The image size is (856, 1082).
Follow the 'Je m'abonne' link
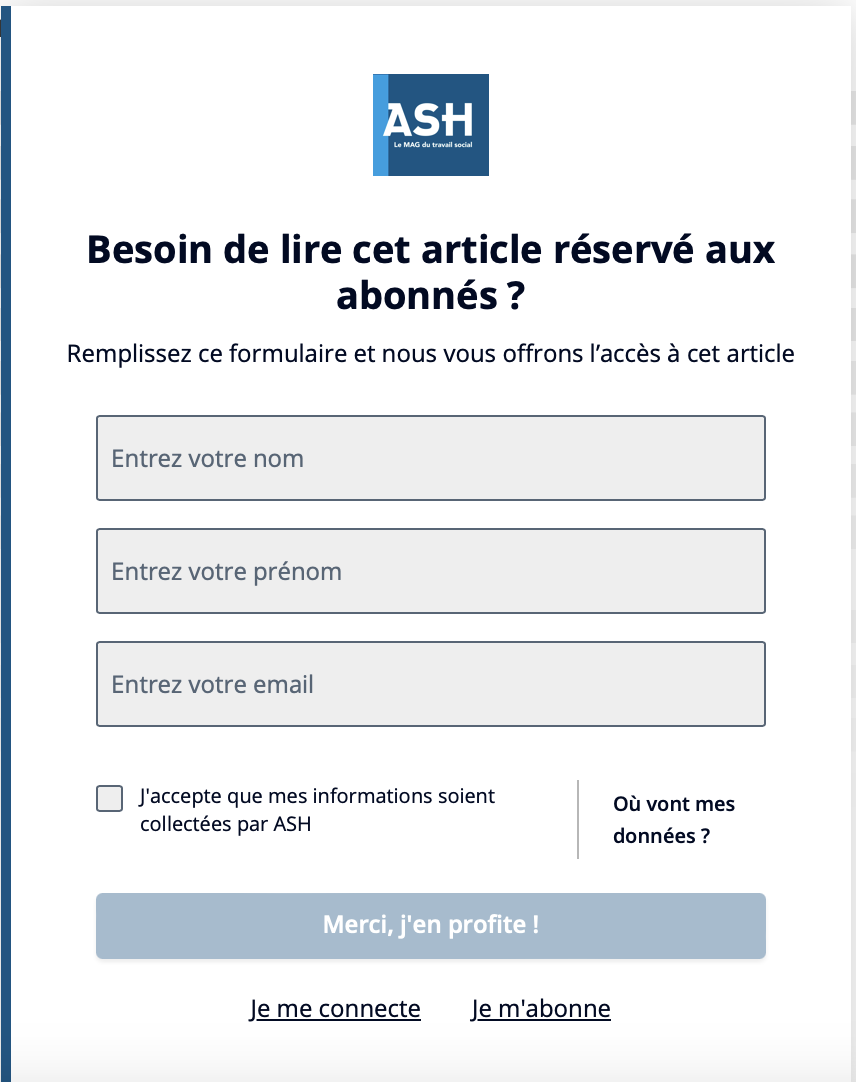tap(541, 1008)
